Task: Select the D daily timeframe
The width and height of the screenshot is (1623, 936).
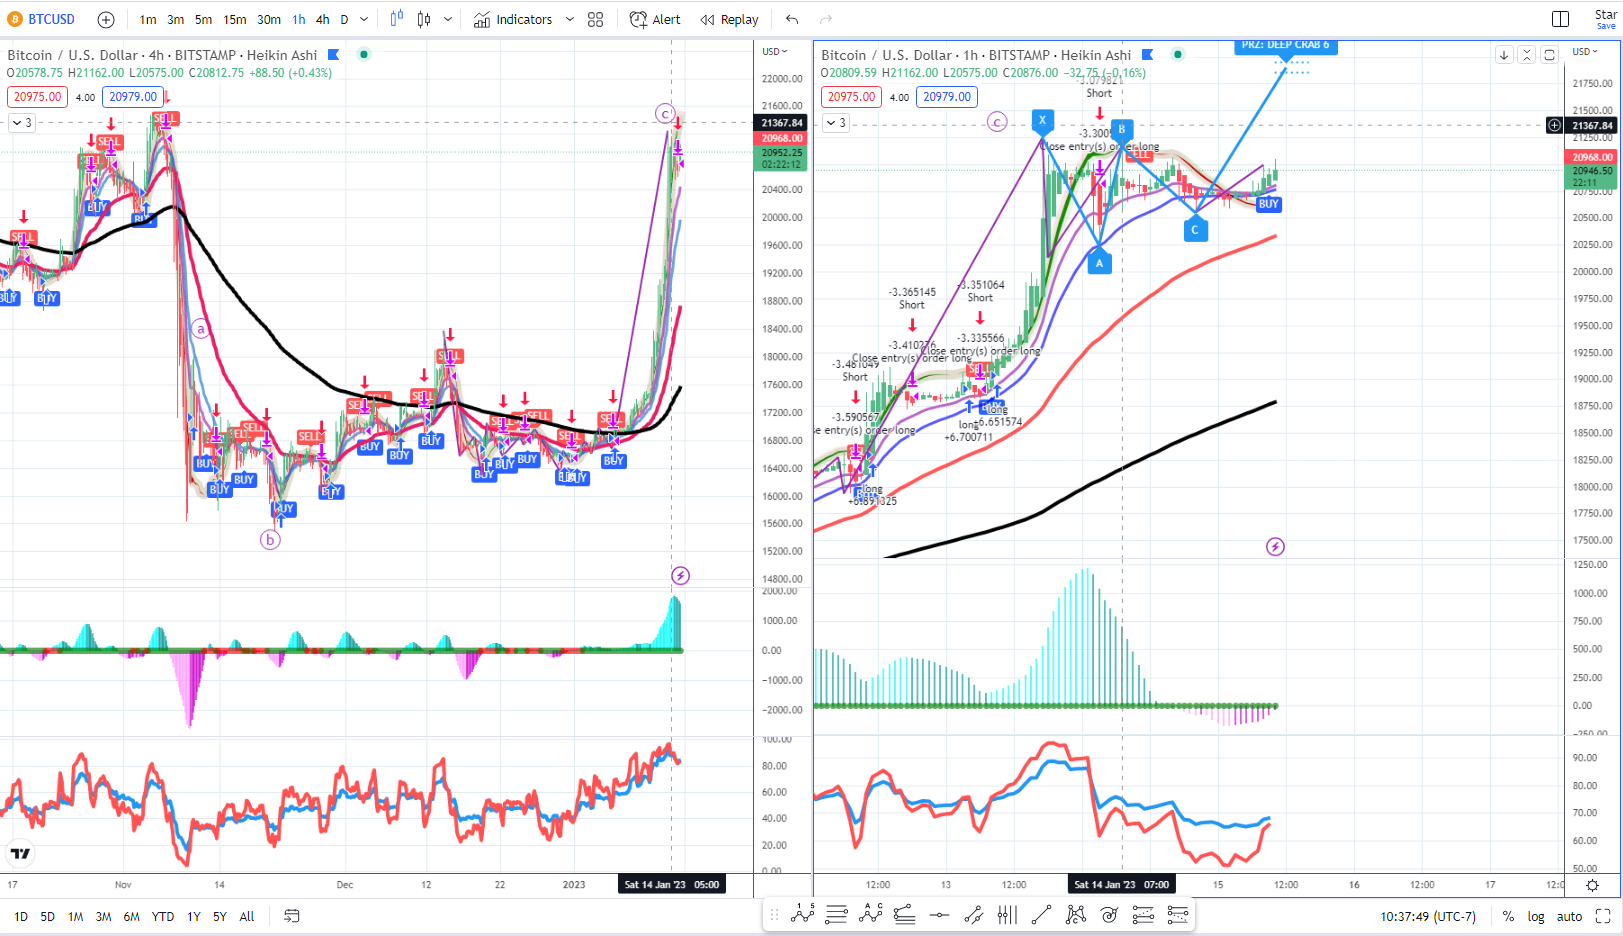Action: coord(344,19)
